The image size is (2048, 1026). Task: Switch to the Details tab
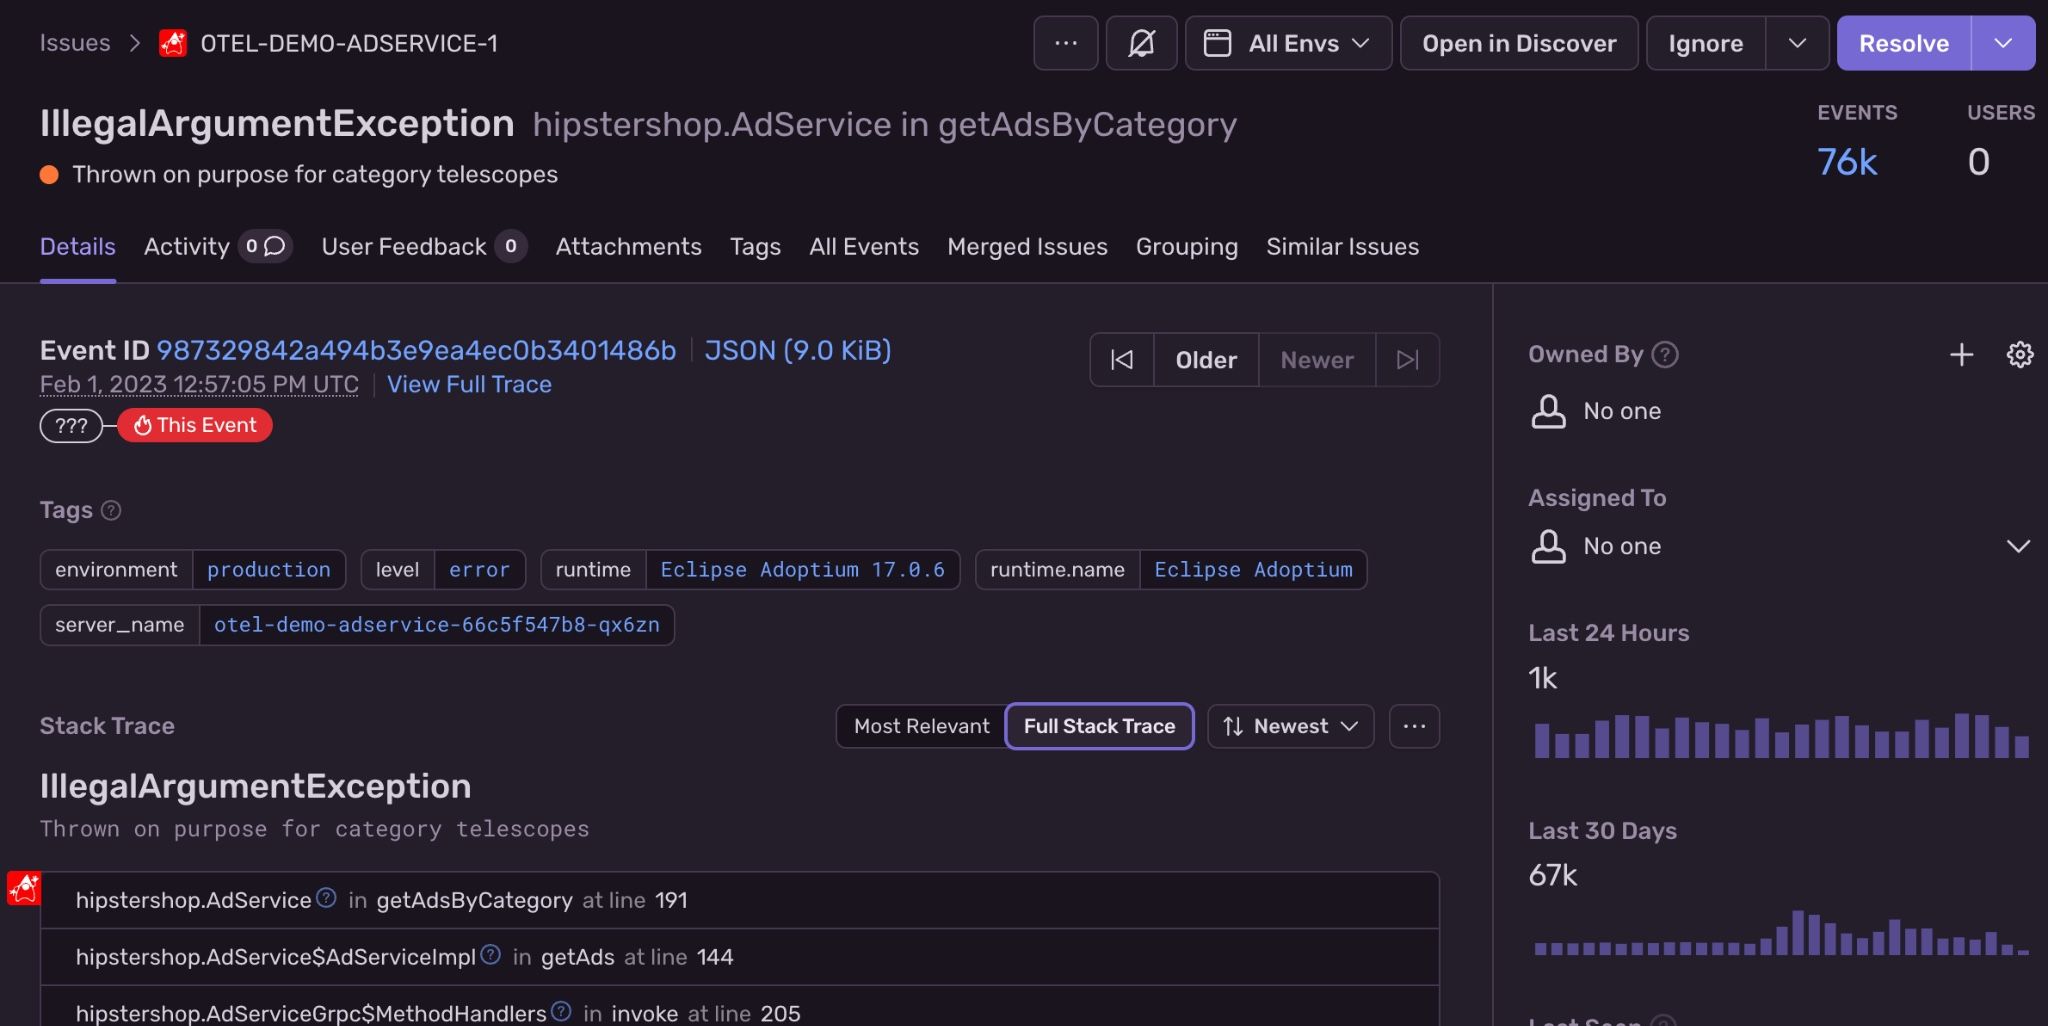[x=78, y=246]
